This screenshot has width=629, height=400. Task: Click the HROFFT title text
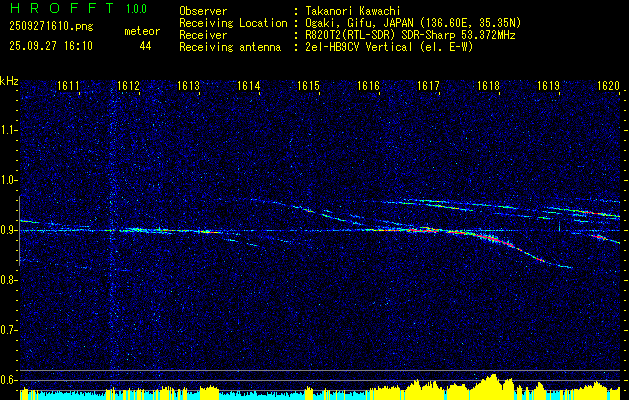tap(63, 8)
